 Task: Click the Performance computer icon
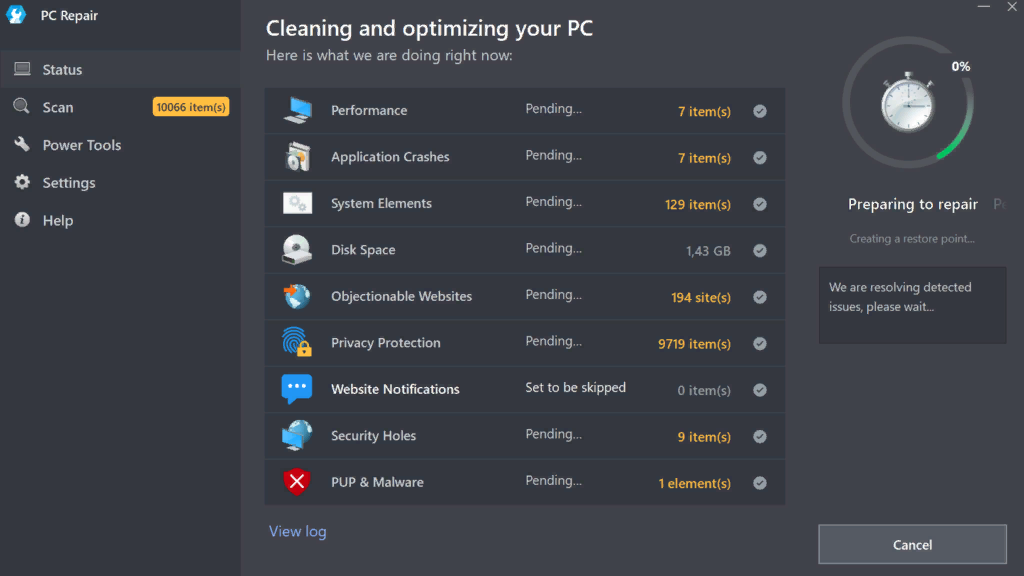click(297, 110)
